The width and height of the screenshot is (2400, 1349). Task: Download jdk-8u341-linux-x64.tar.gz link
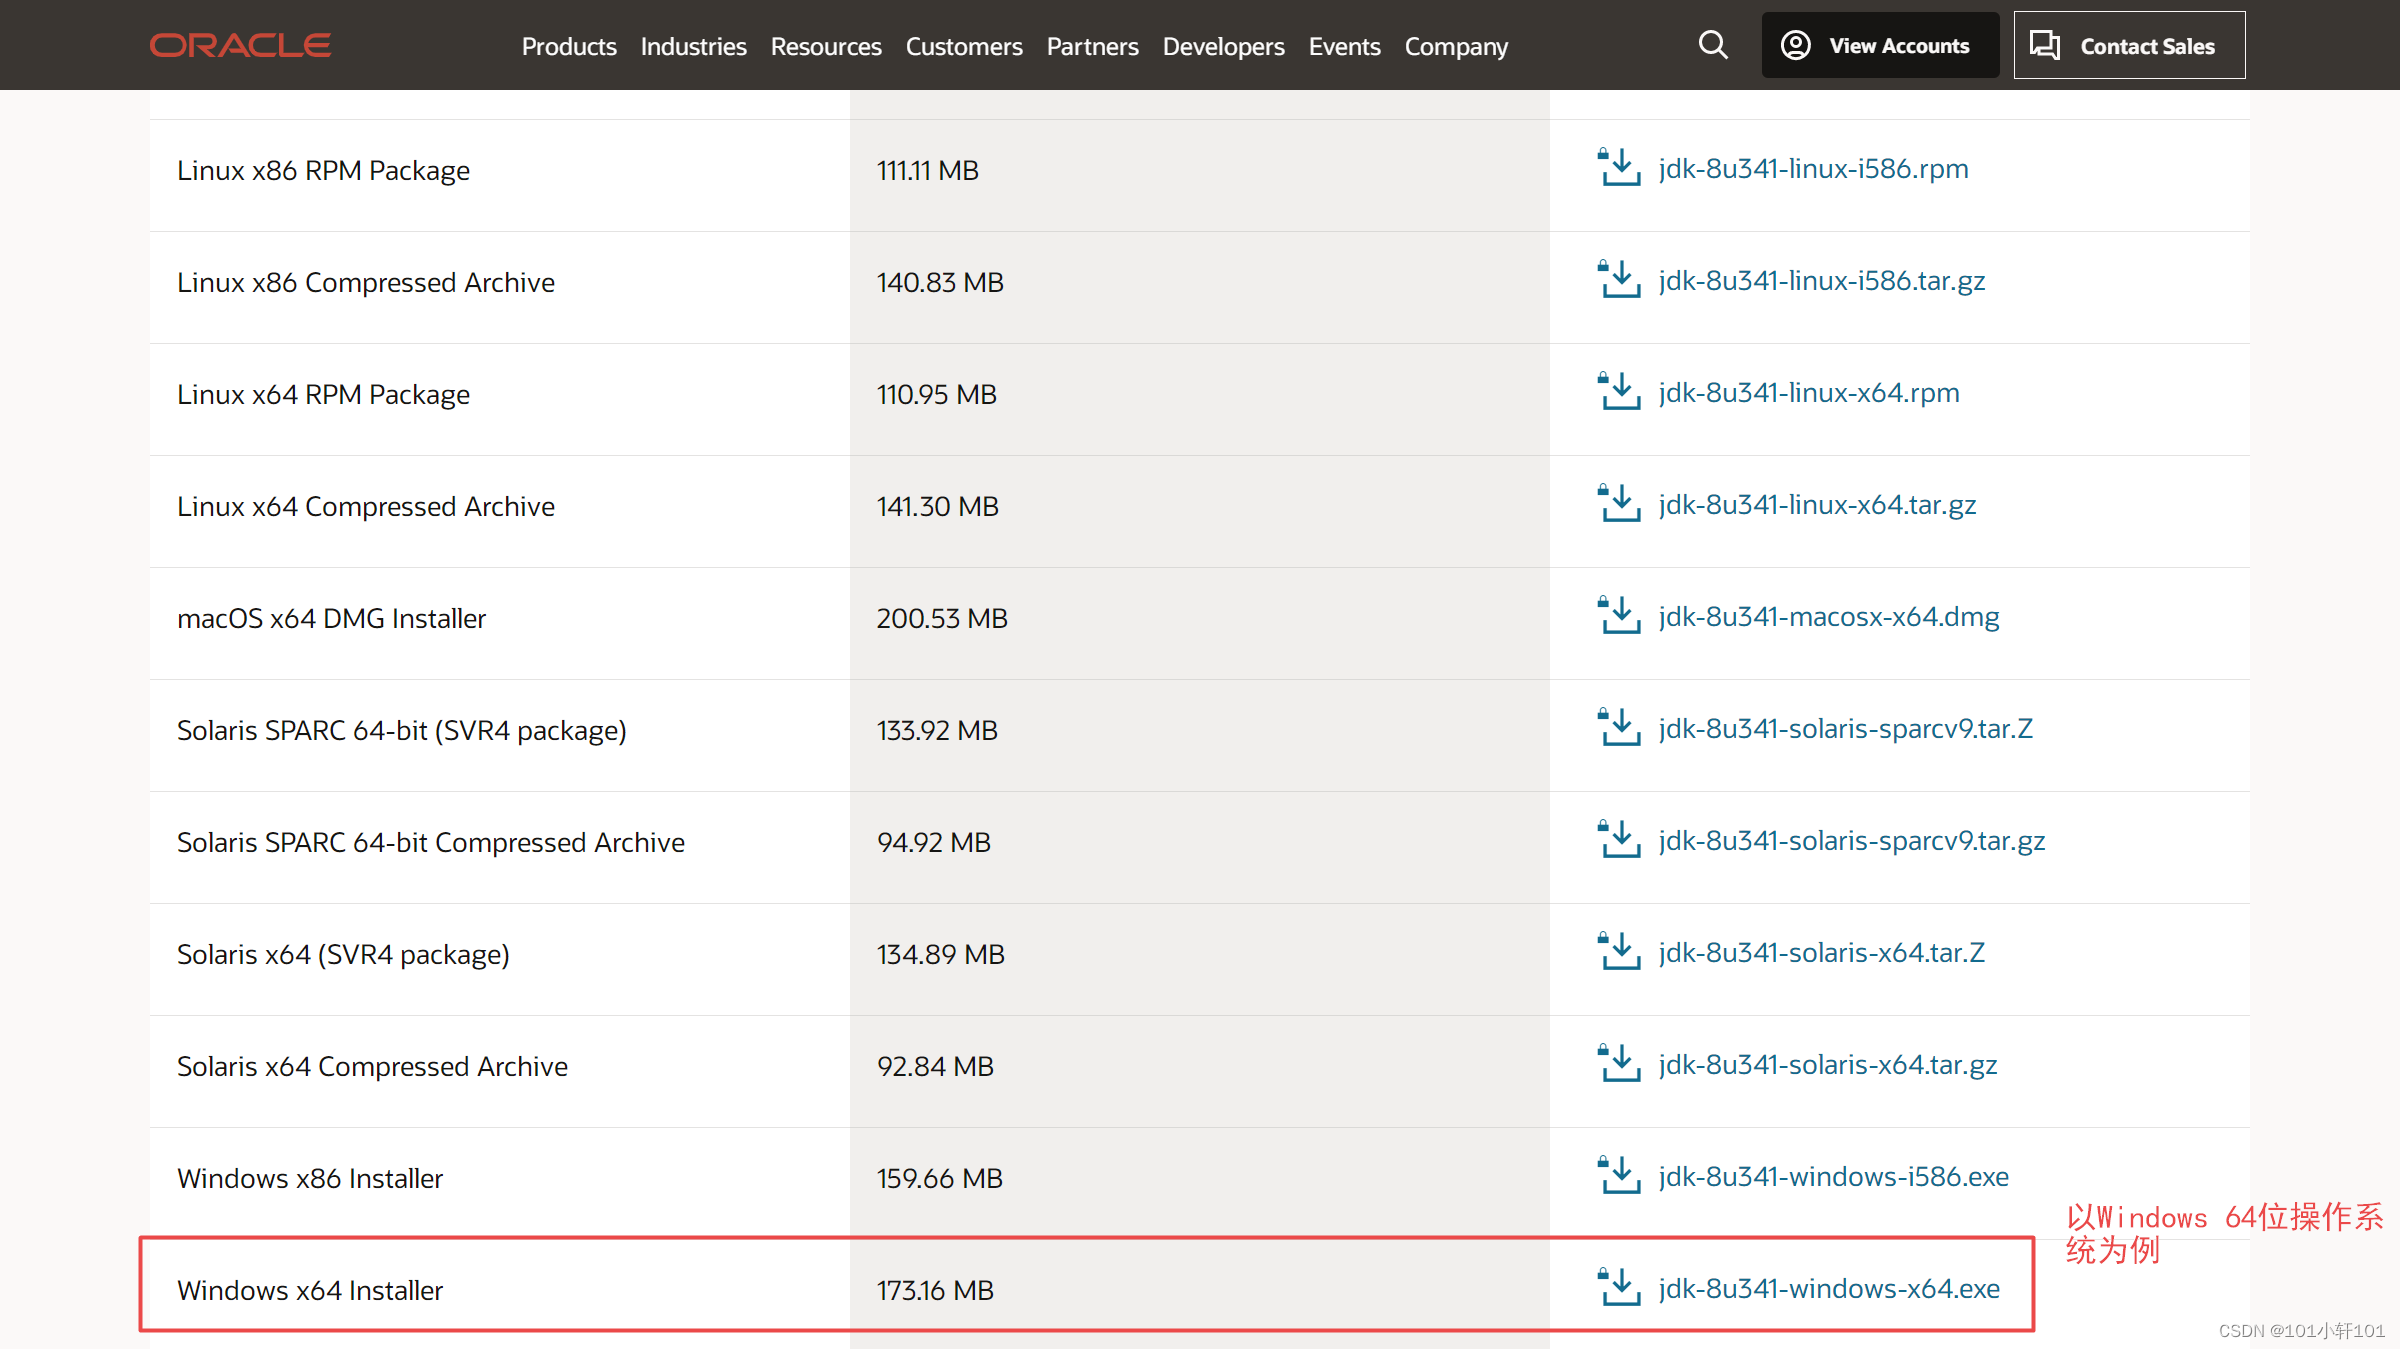click(1817, 505)
